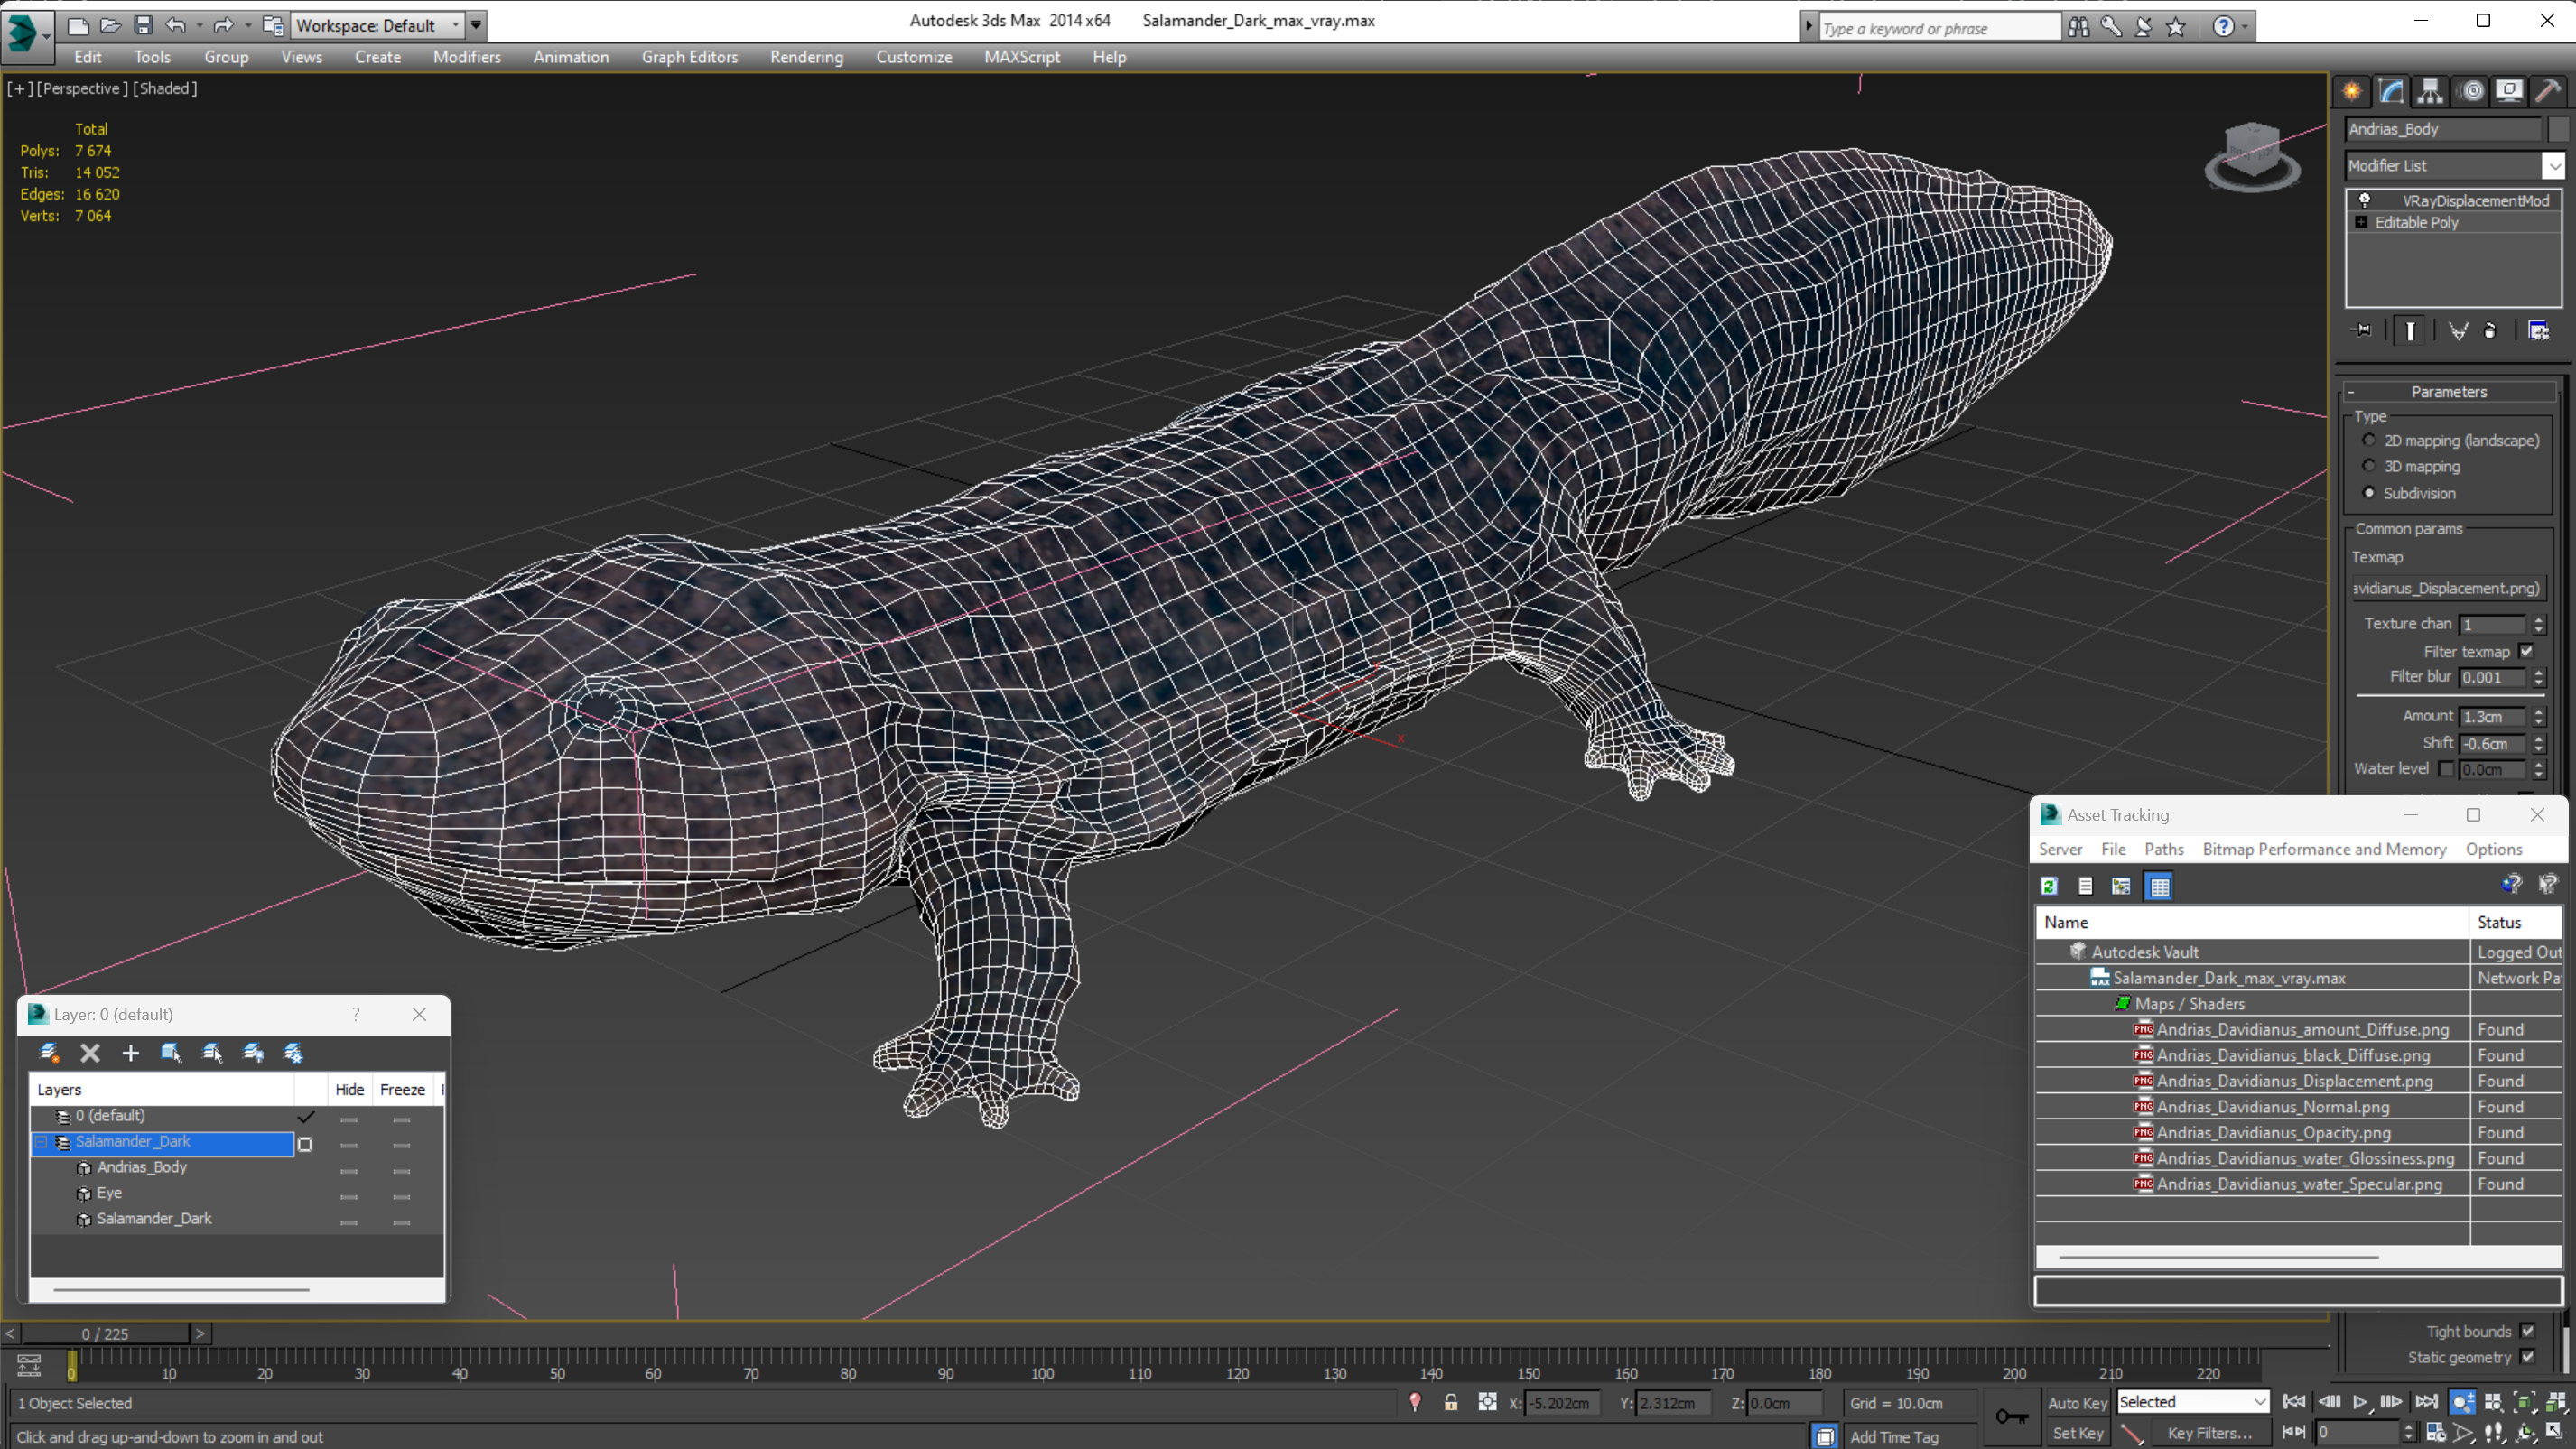The image size is (2576, 1449).
Task: Remove modifier from the stack icon
Action: click(x=2490, y=330)
